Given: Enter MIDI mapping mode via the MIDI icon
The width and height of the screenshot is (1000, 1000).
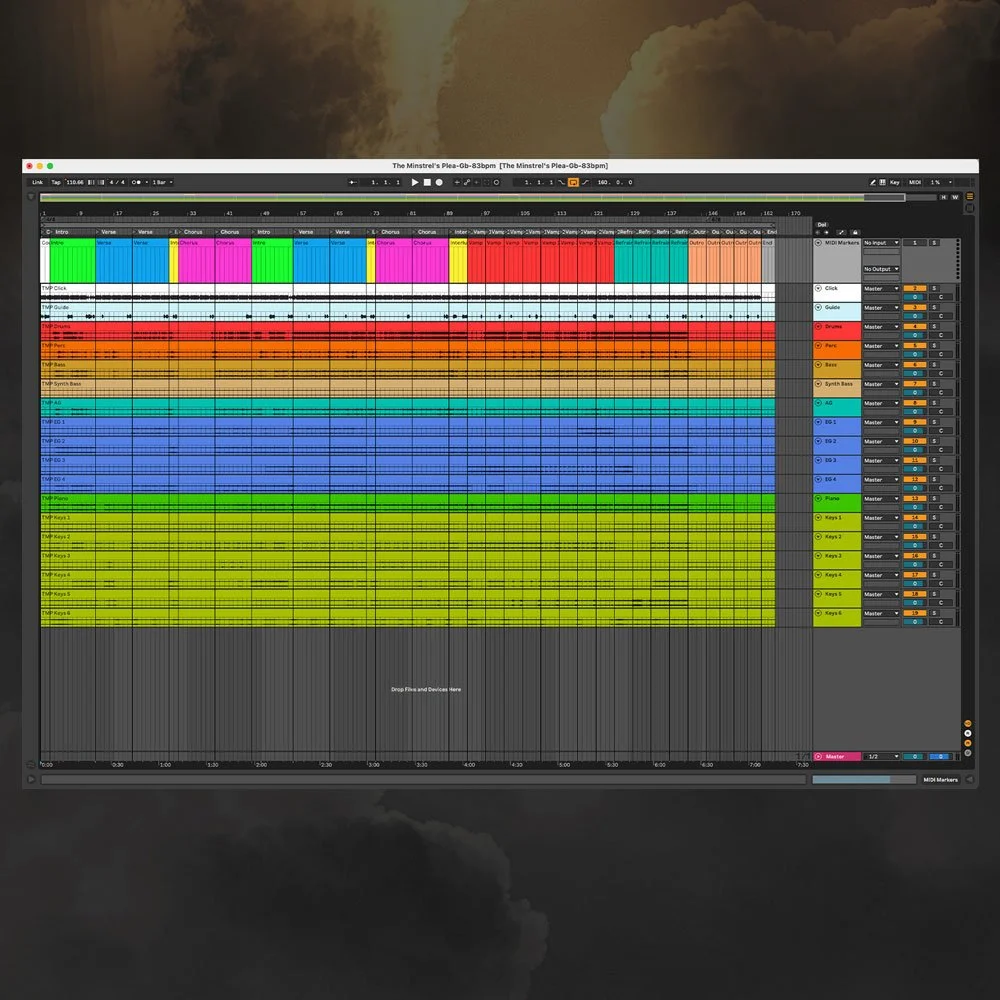Looking at the screenshot, I should (915, 184).
